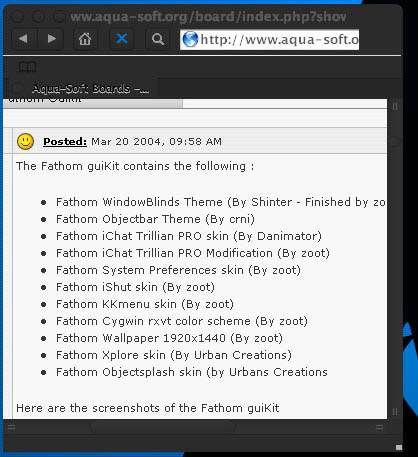This screenshot has height=457, width=418.
Task: Click the left handle of the bottom scrollbar
Action: coord(12,427)
